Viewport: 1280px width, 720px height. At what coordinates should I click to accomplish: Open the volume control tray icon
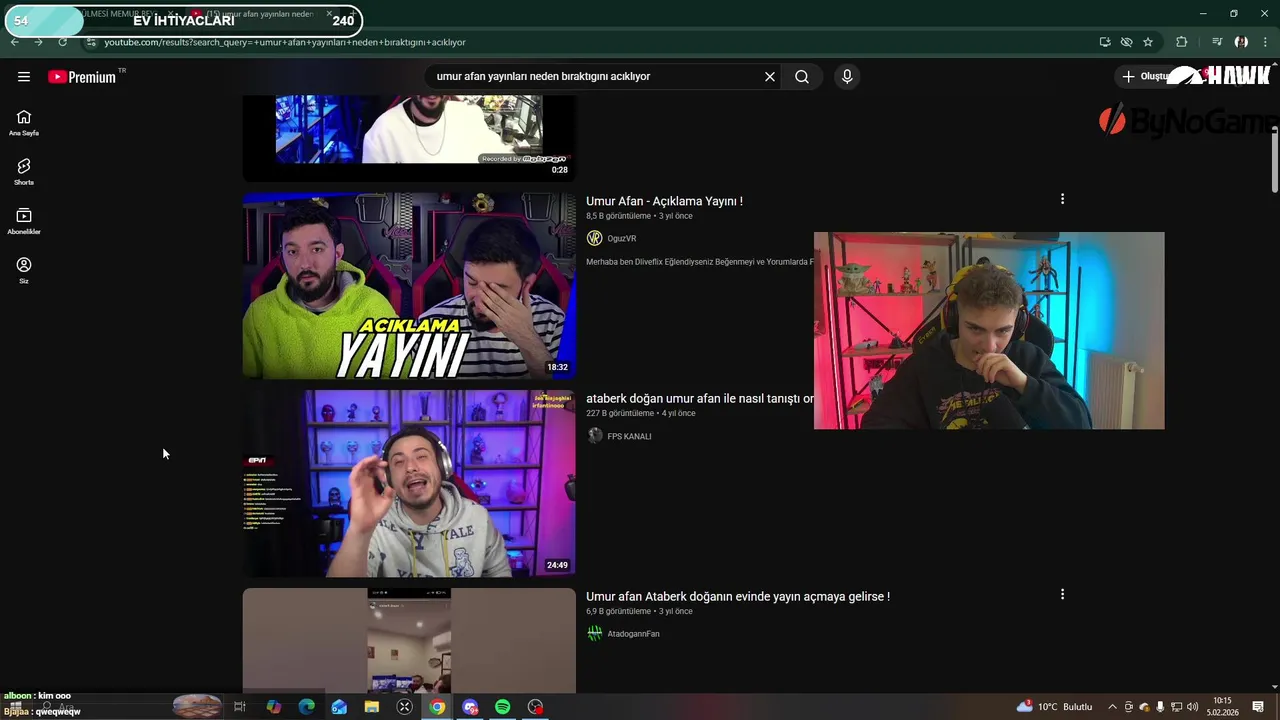pos(1192,707)
